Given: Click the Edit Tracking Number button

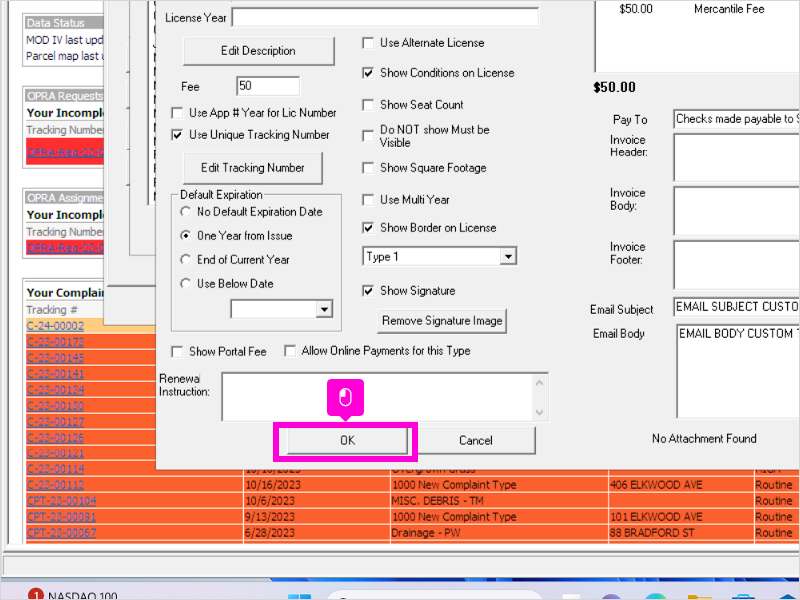Looking at the screenshot, I should [253, 168].
